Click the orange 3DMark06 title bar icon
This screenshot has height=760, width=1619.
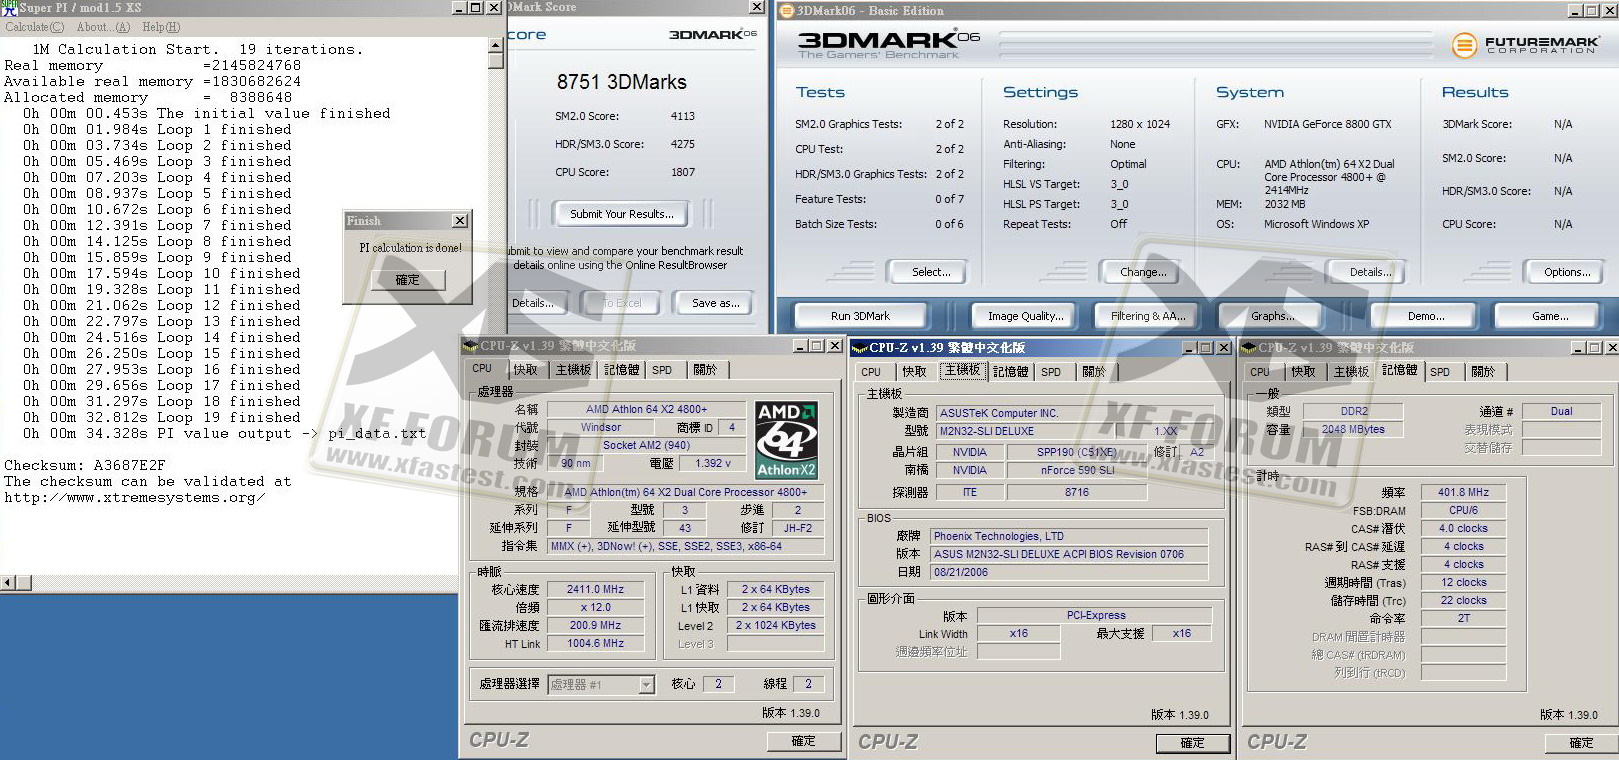(x=785, y=11)
